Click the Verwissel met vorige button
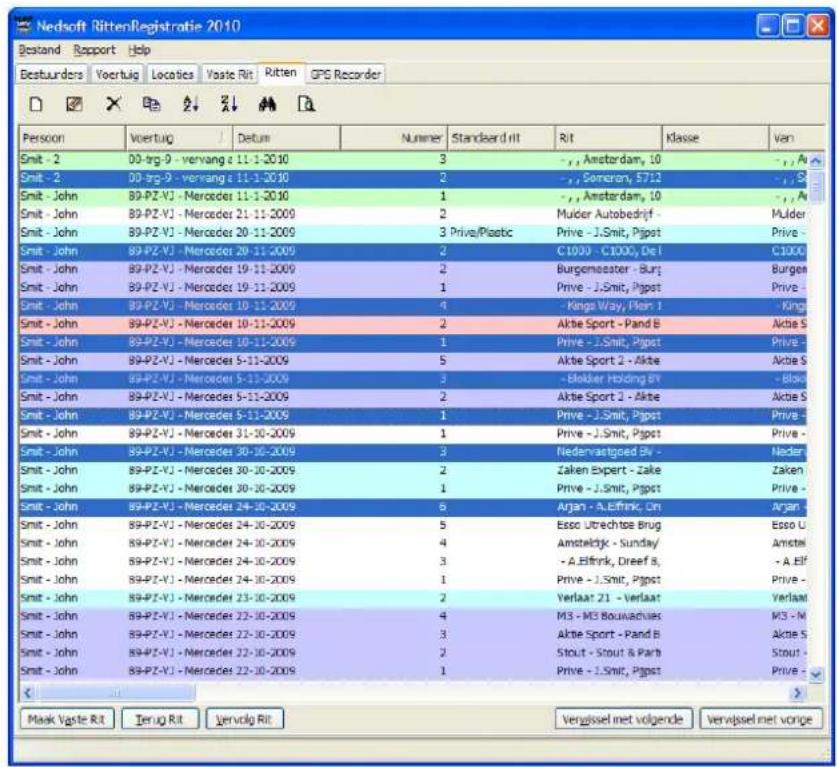The height and width of the screenshot is (767, 837). (x=760, y=719)
